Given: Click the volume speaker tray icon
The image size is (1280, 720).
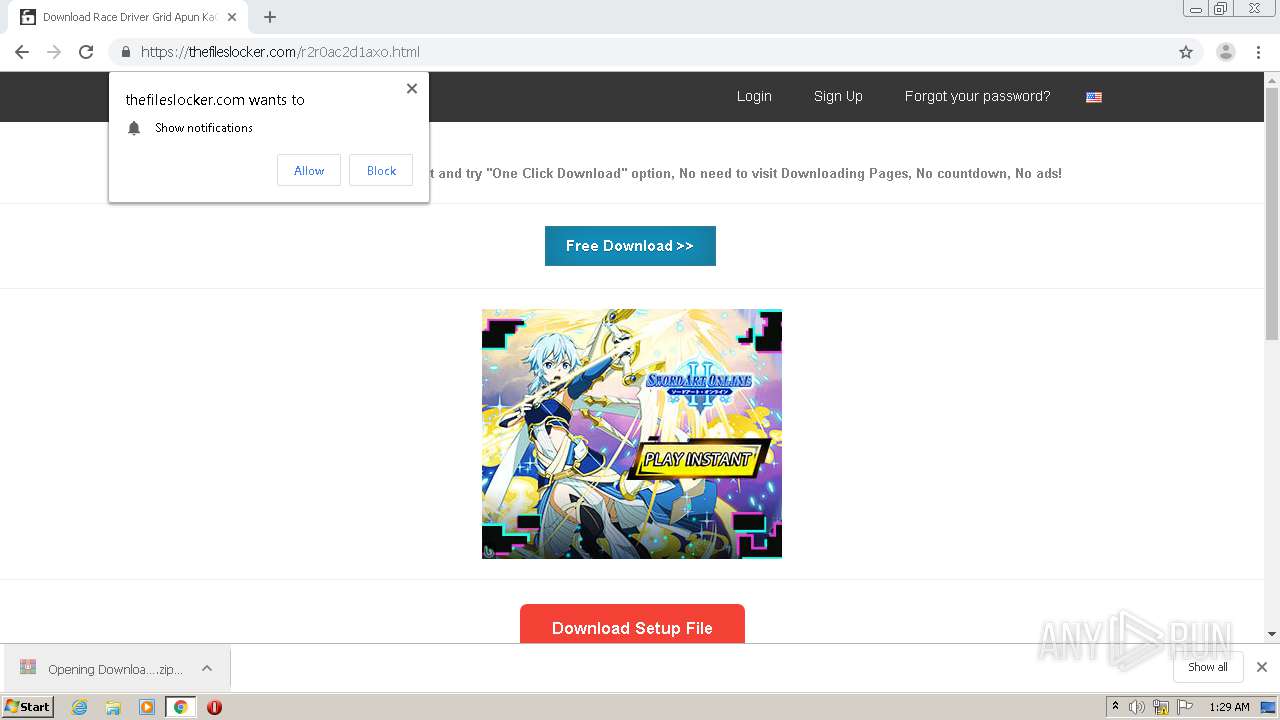Looking at the screenshot, I should pyautogui.click(x=1137, y=707).
